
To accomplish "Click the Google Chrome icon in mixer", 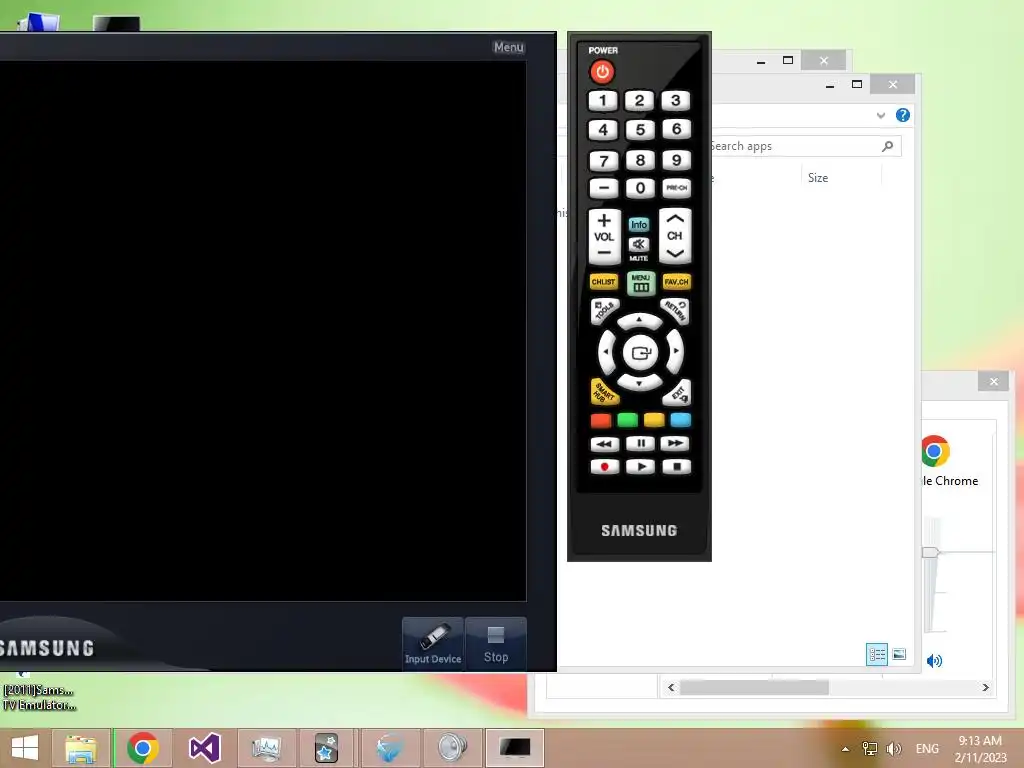I will 935,451.
